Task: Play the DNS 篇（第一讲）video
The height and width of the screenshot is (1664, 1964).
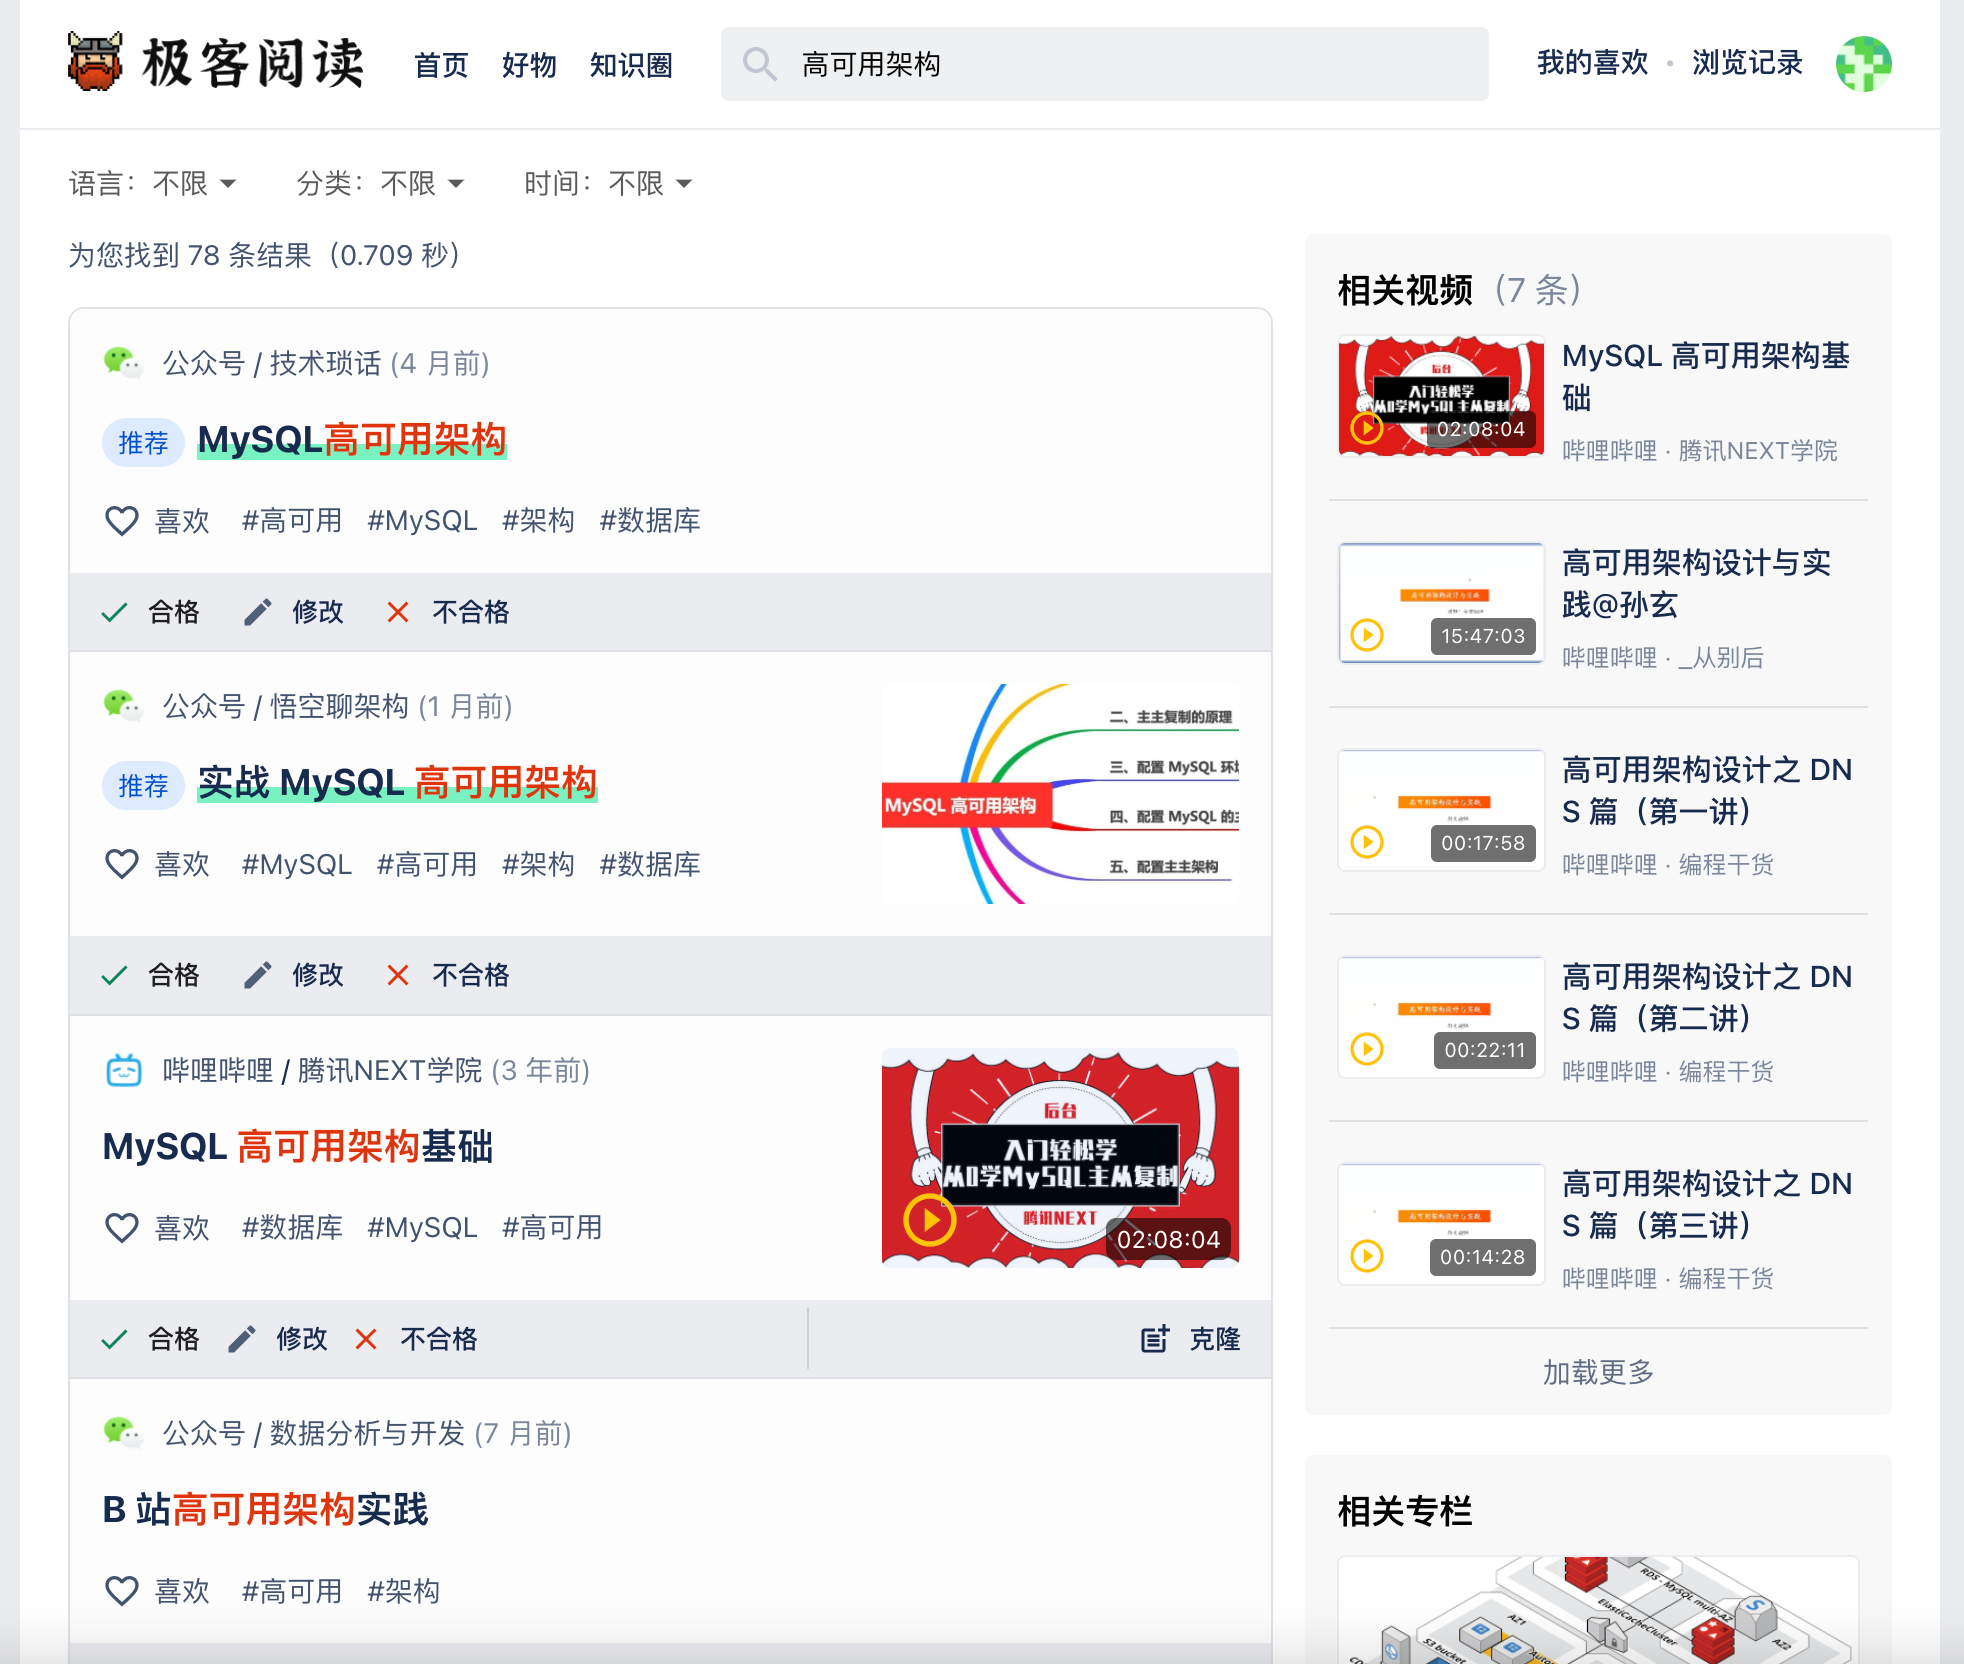Action: [x=1367, y=842]
